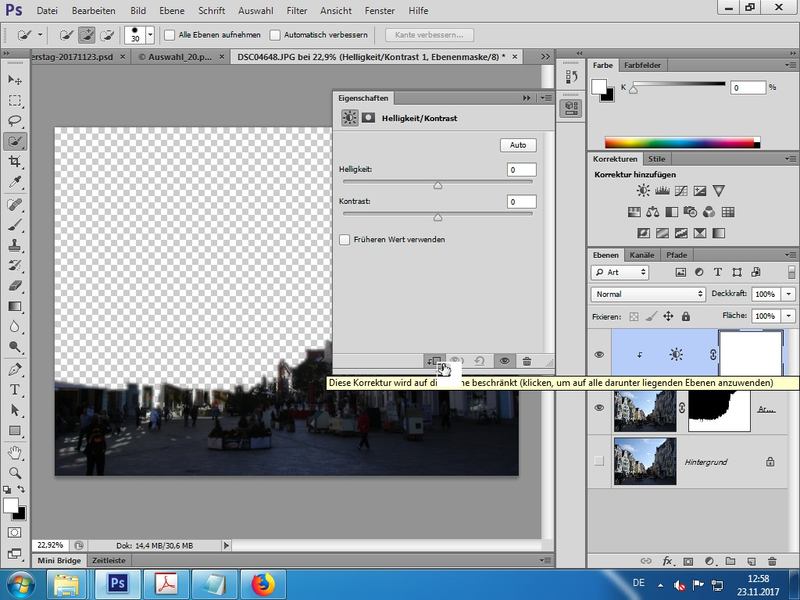Click the Helligkeit slider handle
The height and width of the screenshot is (600, 800).
coord(437,185)
